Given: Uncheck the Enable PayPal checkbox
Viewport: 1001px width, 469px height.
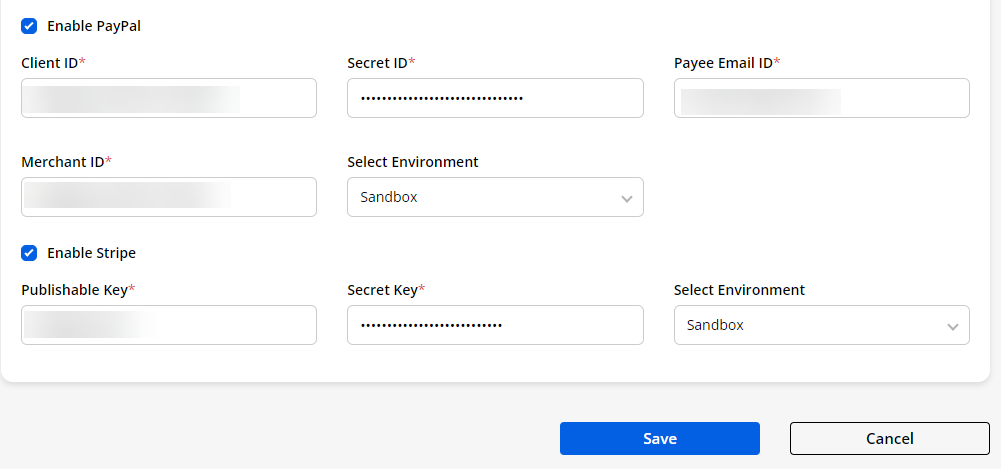Looking at the screenshot, I should click(x=29, y=26).
